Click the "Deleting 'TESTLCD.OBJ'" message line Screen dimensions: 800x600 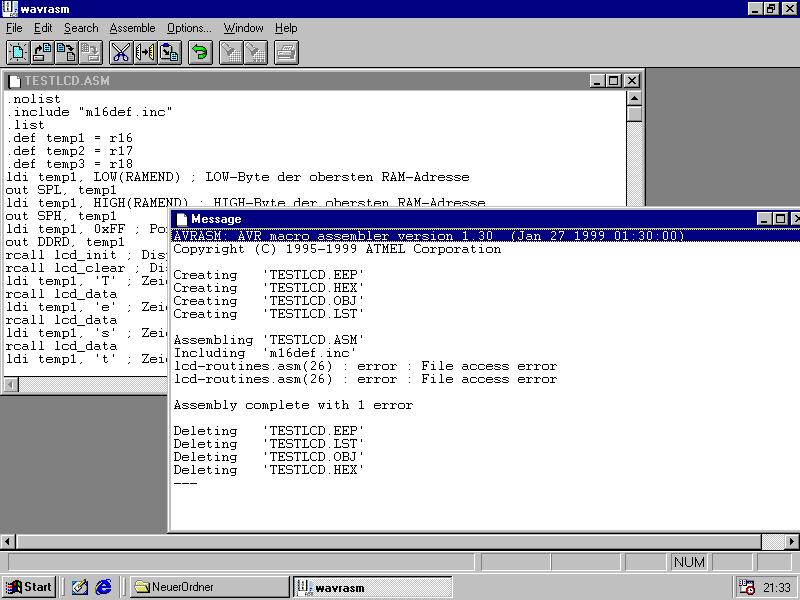(x=269, y=457)
